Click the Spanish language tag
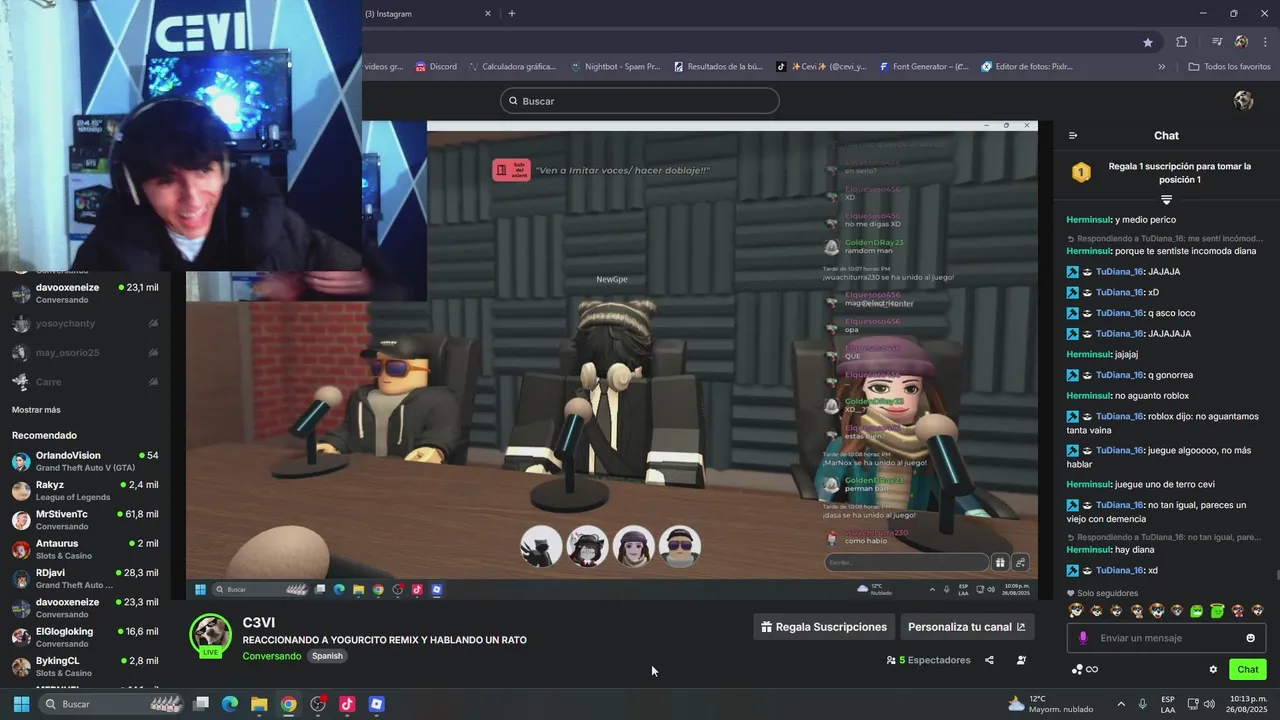Viewport: 1280px width, 720px height. tap(327, 656)
